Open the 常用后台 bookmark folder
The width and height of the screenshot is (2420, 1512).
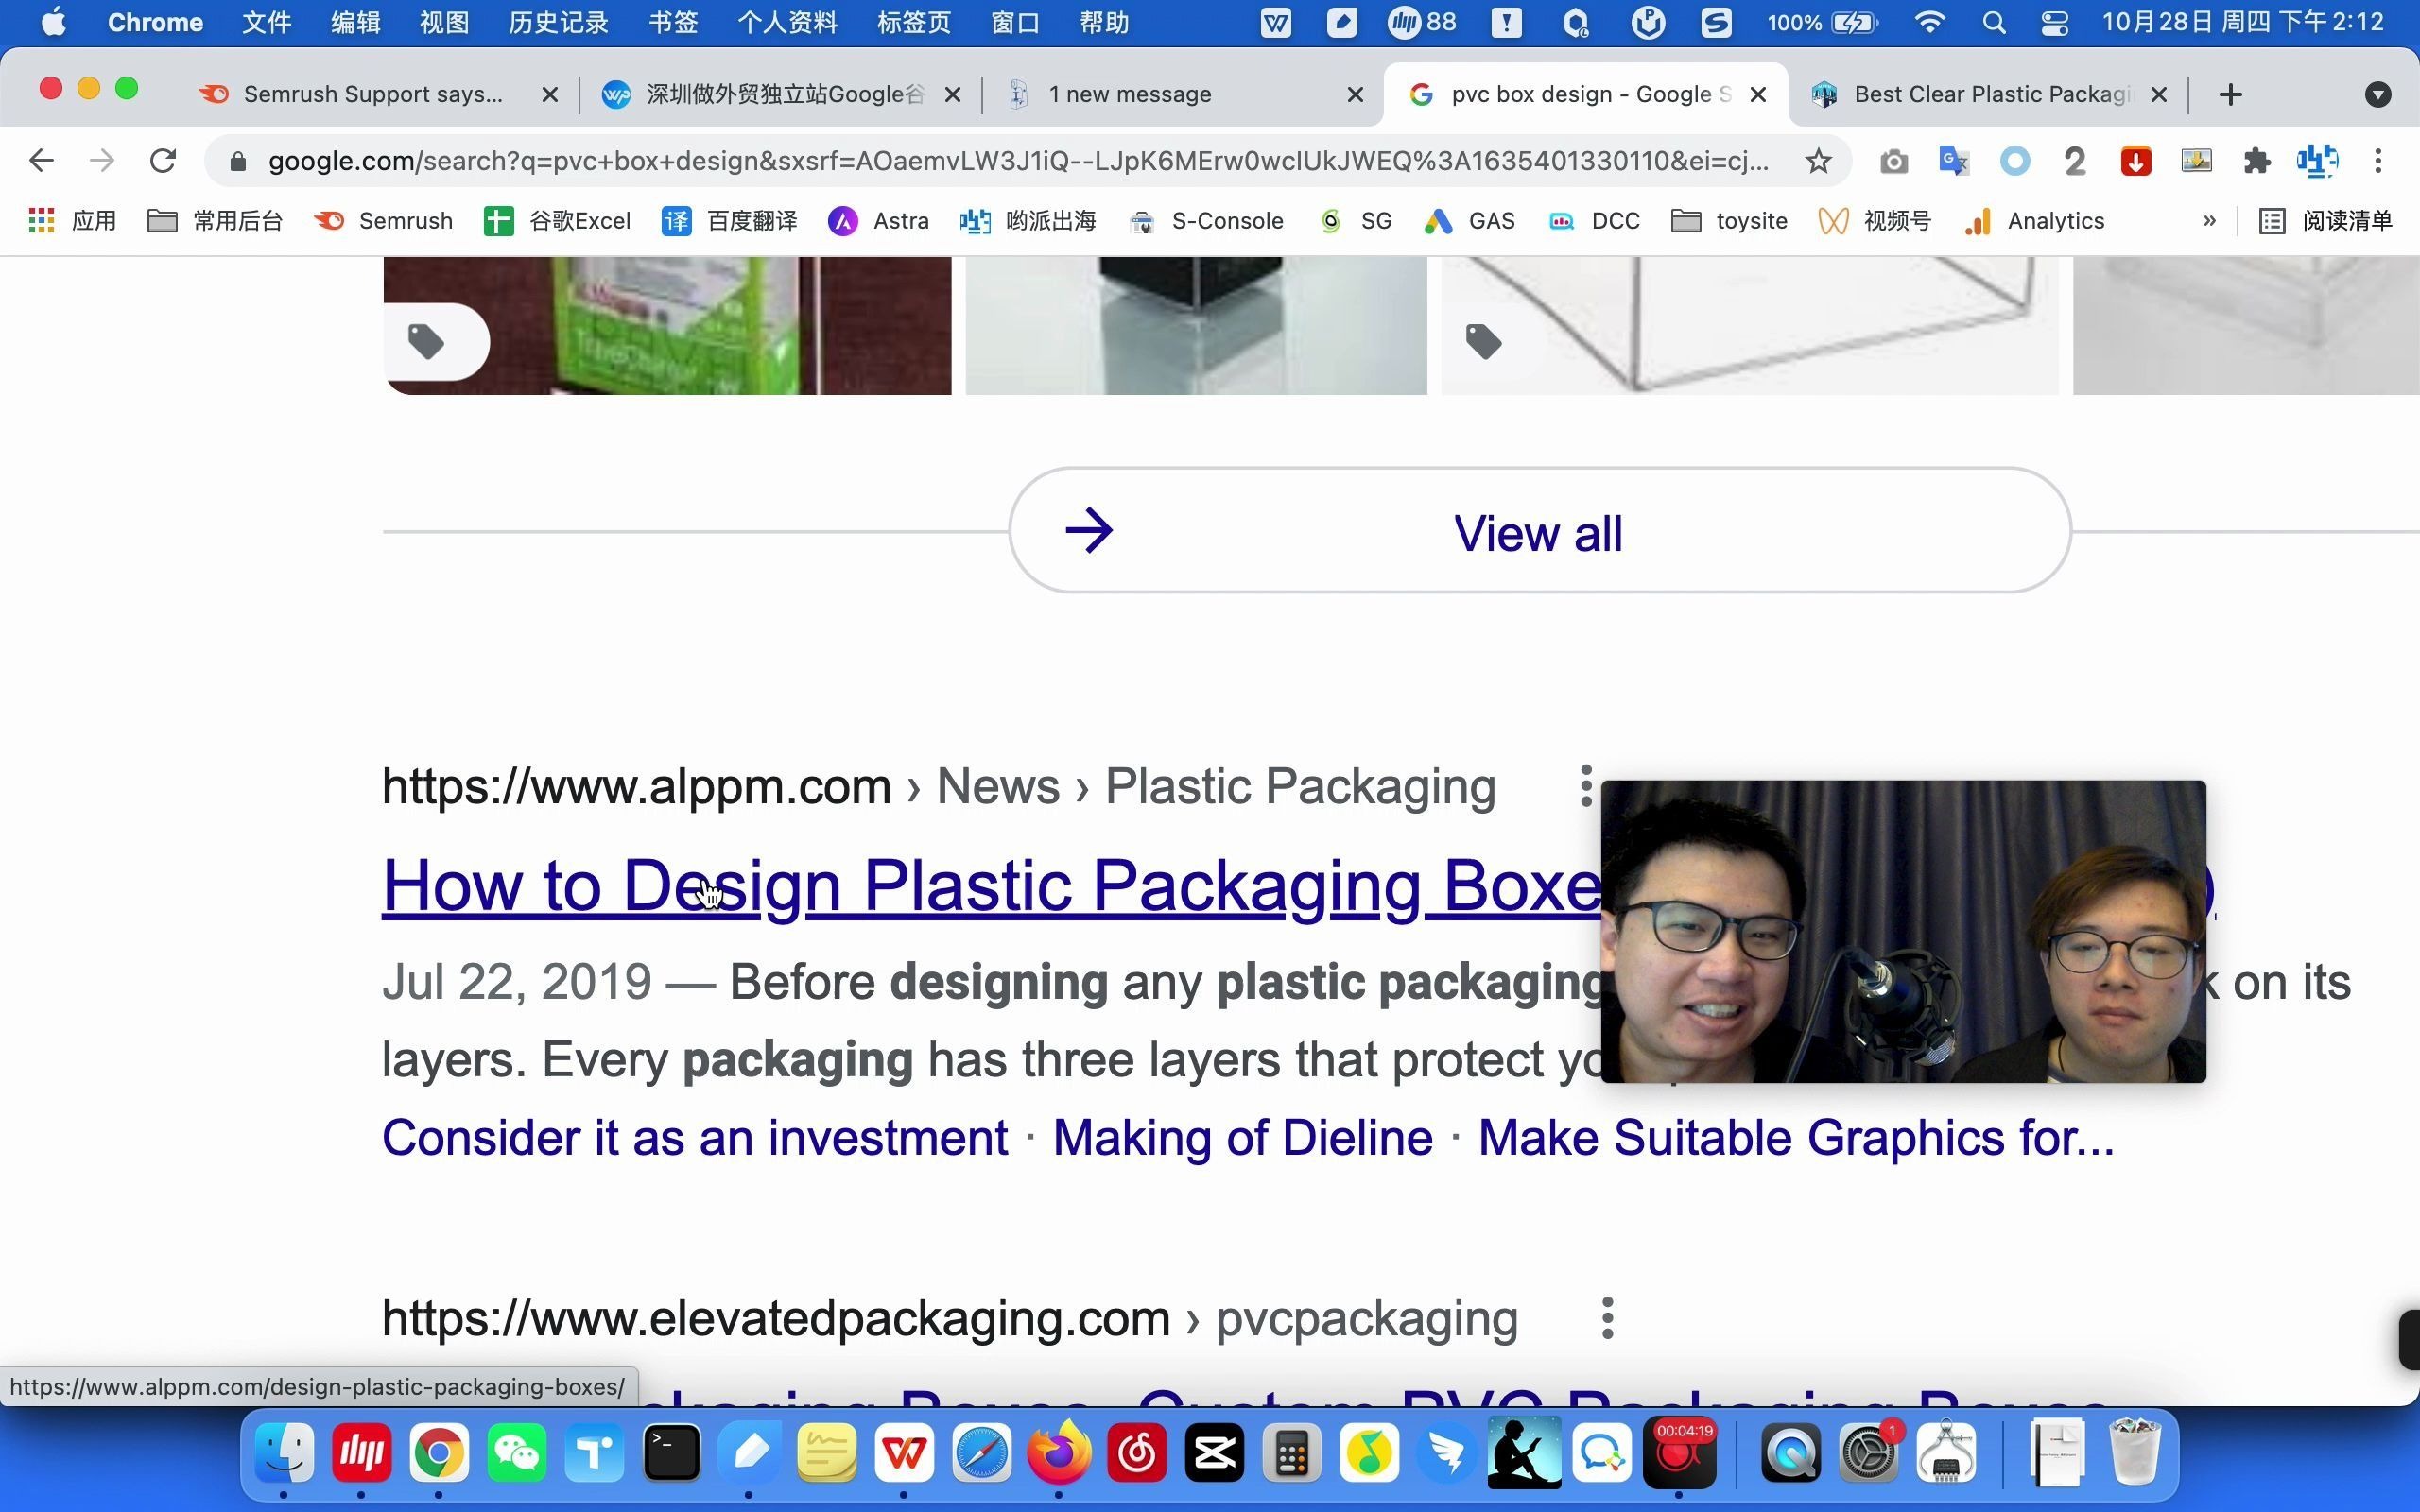[215, 220]
